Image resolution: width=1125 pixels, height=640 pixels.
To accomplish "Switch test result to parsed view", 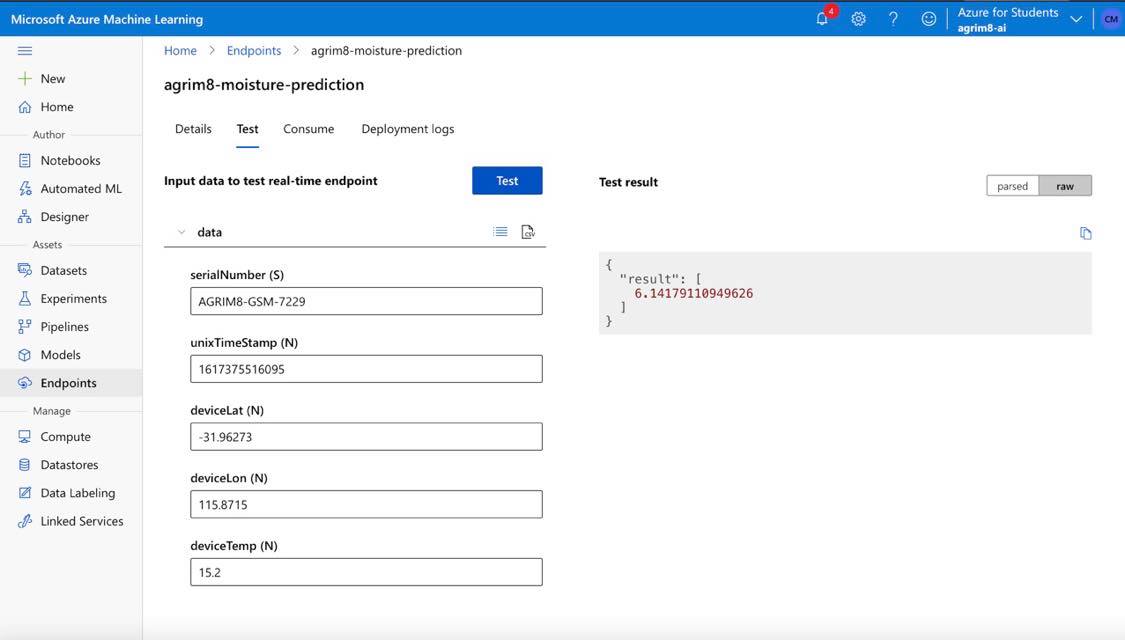I will [1012, 186].
